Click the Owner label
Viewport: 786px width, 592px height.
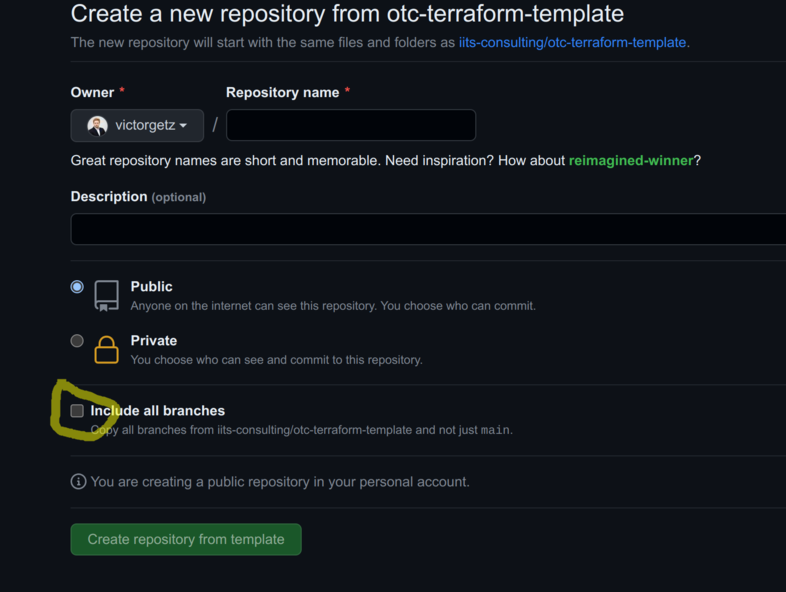[x=92, y=92]
